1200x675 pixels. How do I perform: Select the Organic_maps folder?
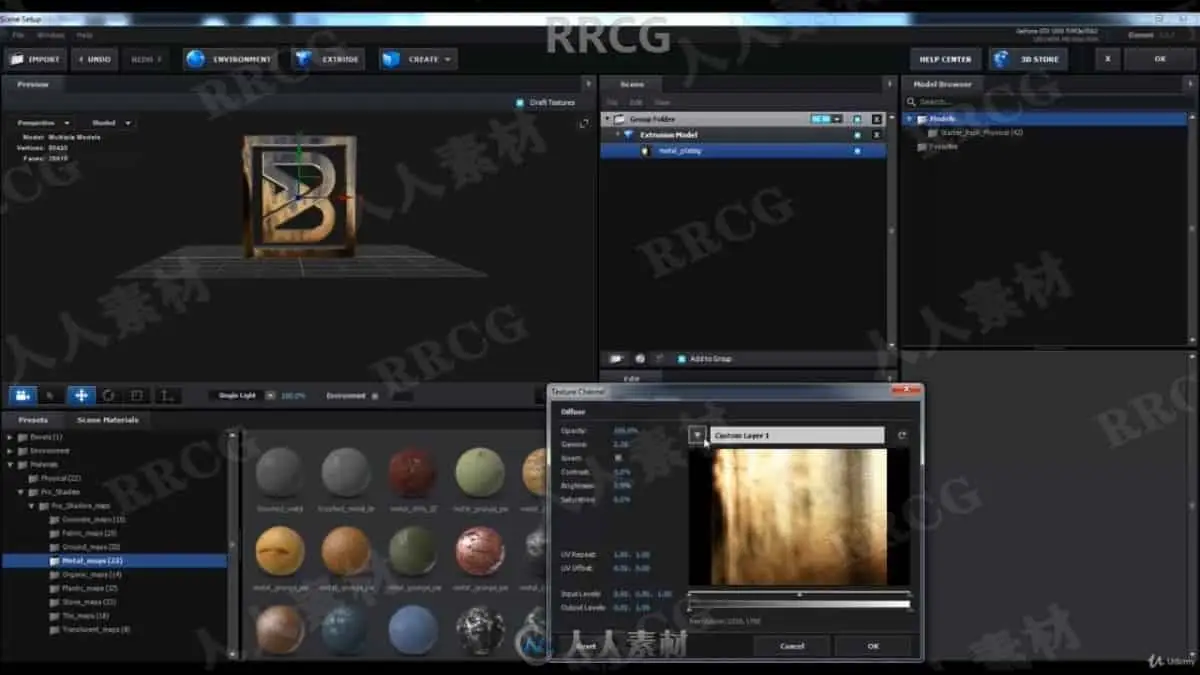coord(92,575)
